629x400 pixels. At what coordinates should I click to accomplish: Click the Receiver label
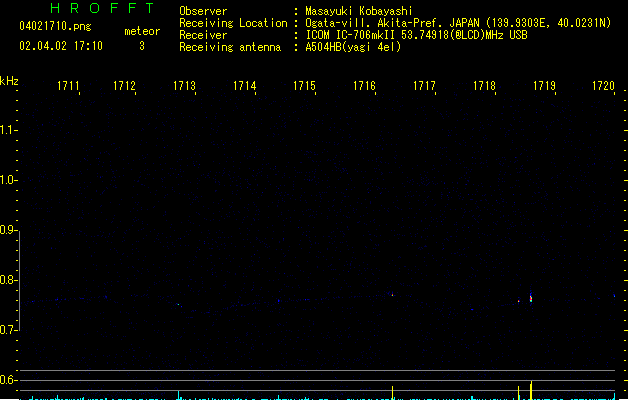click(203, 35)
